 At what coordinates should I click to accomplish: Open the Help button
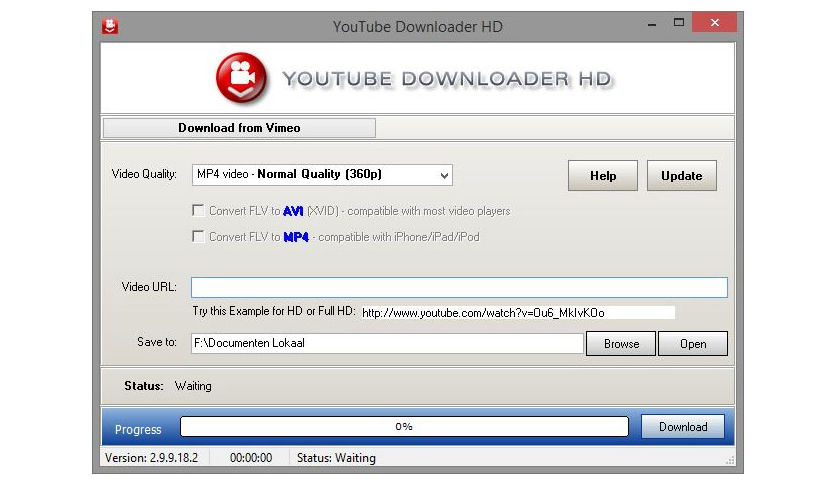pyautogui.click(x=603, y=175)
